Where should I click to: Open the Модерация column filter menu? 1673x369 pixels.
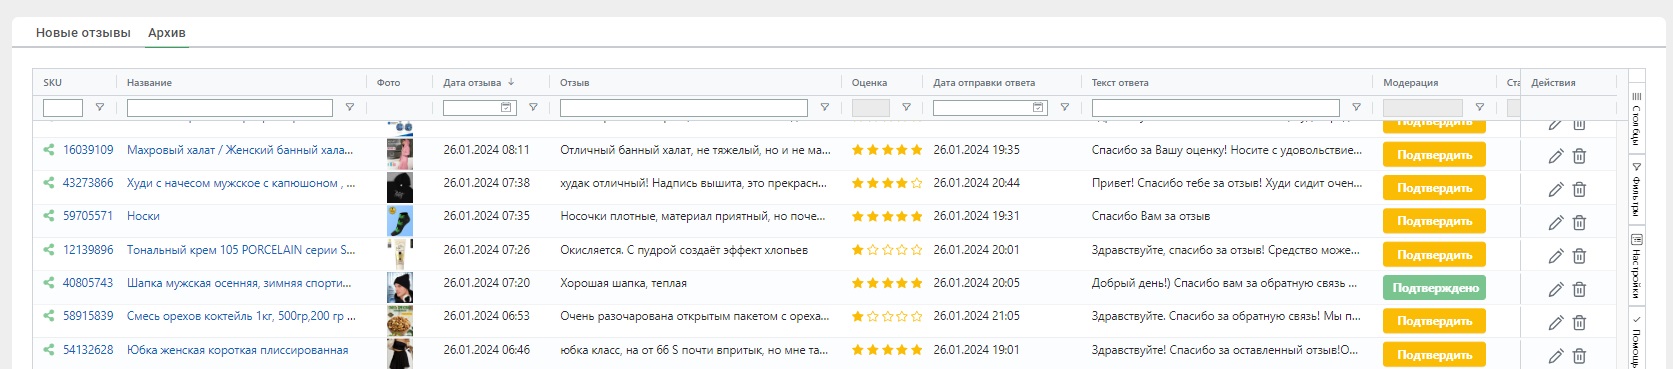[x=1480, y=108]
